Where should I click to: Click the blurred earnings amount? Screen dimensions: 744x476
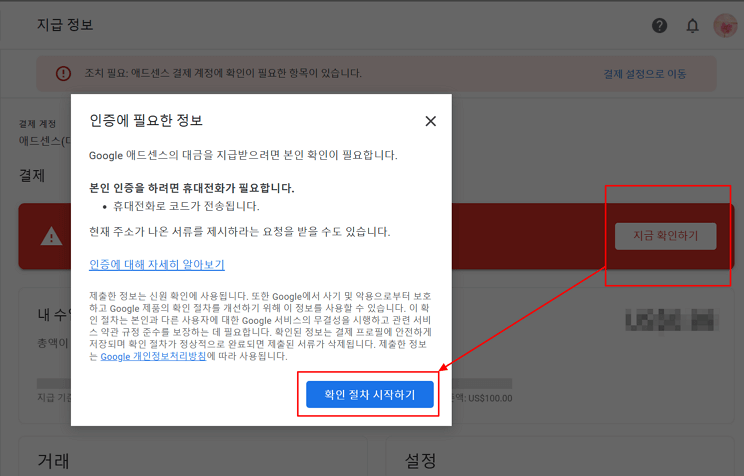(671, 319)
